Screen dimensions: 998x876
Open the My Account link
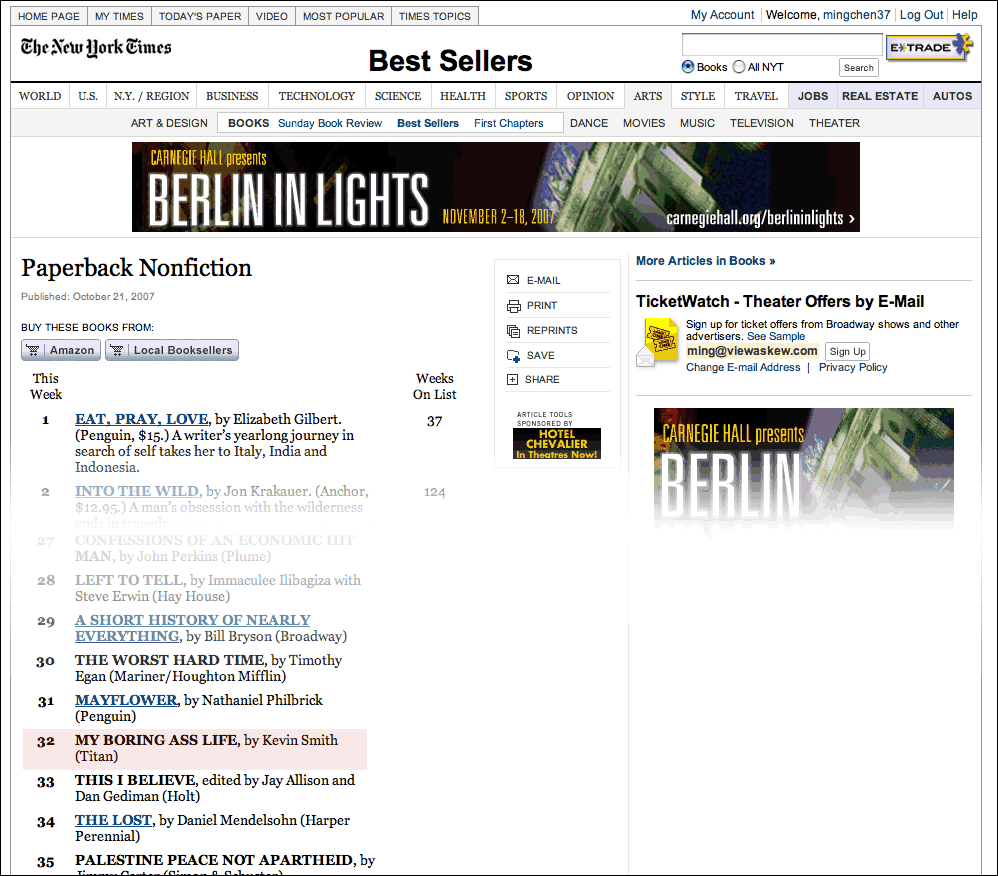(722, 15)
